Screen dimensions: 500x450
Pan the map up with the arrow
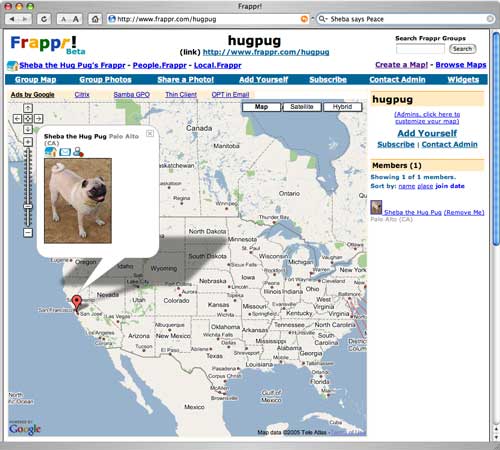coord(28,108)
